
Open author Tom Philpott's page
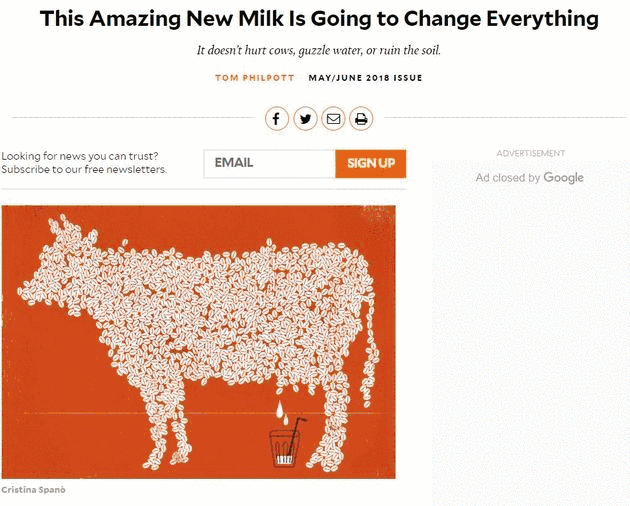(x=255, y=78)
